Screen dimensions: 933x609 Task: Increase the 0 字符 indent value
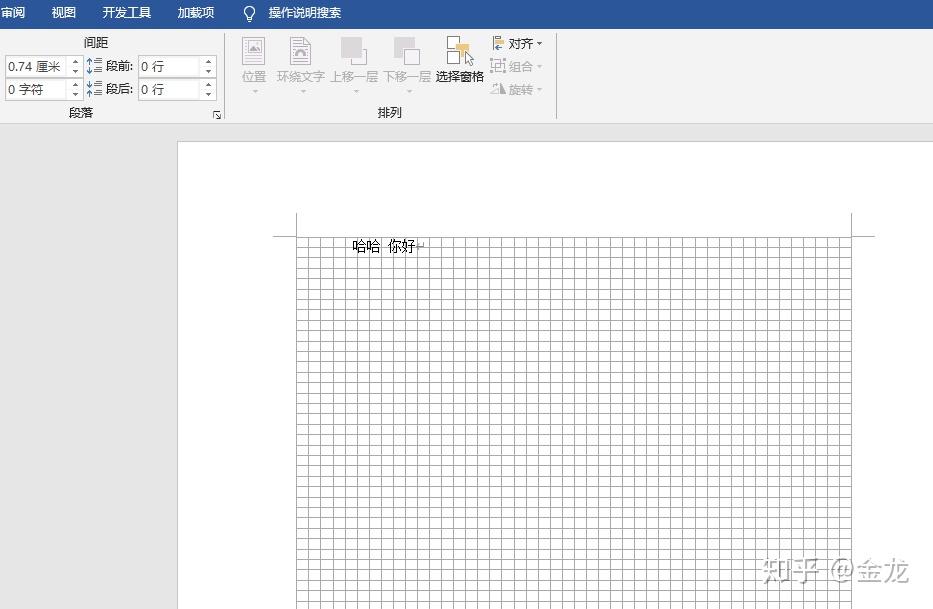click(x=75, y=85)
